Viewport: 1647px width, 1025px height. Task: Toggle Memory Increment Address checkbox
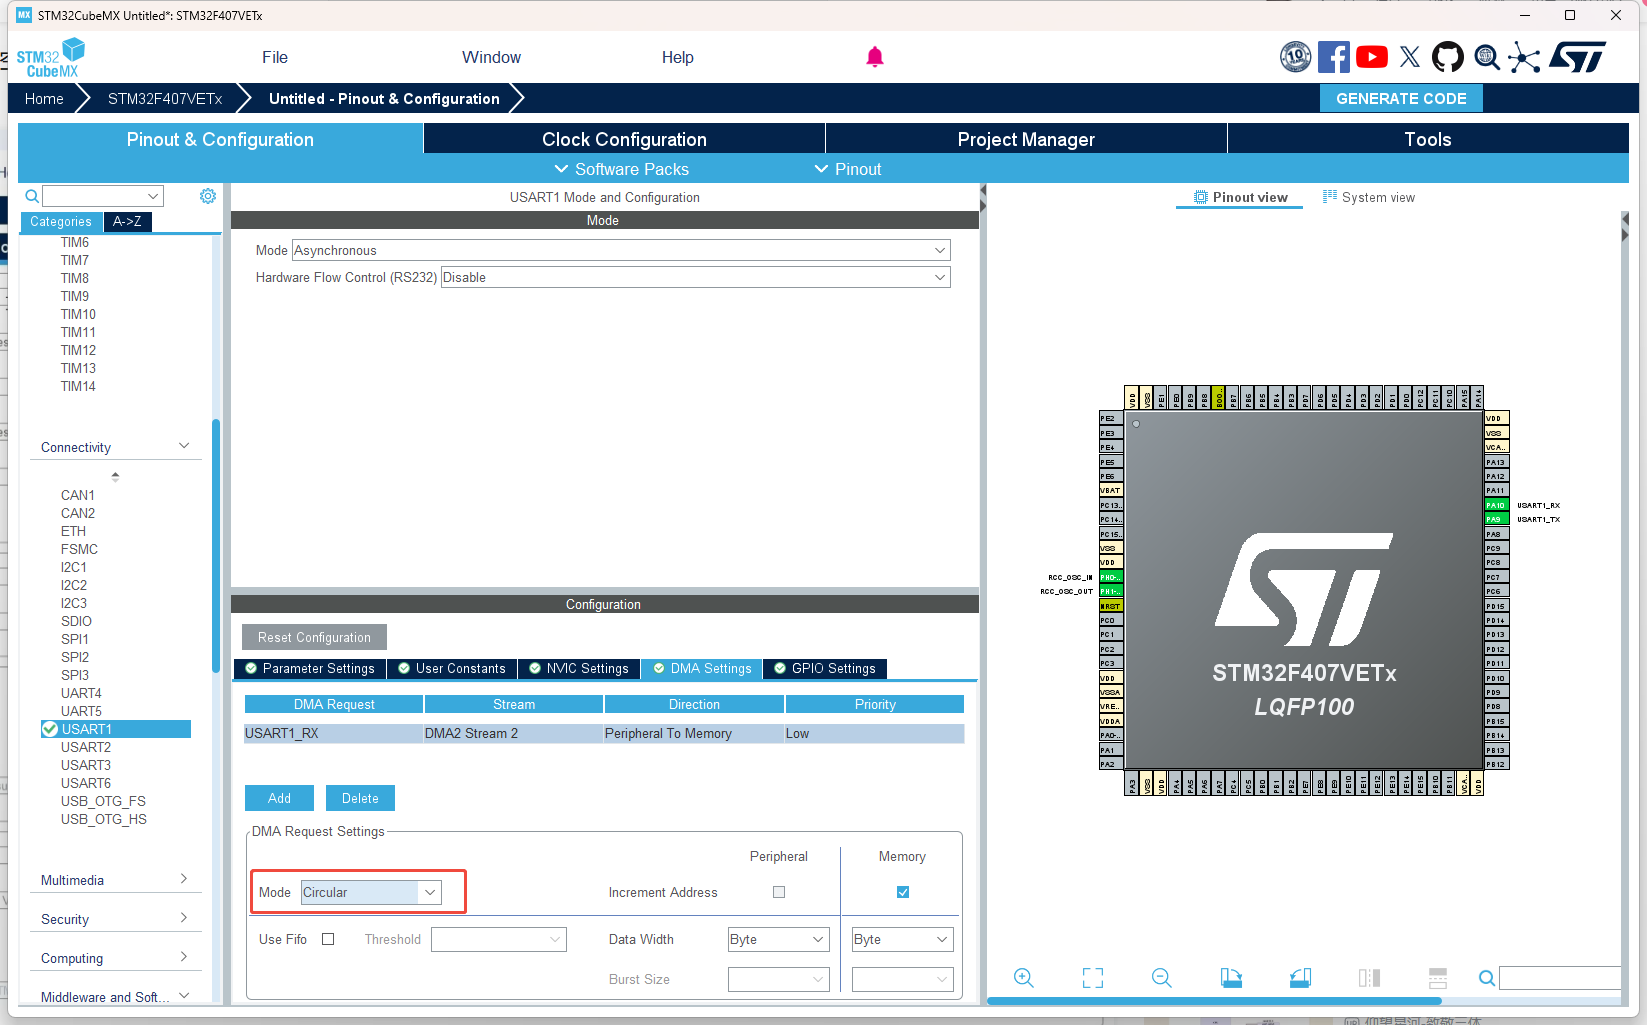[903, 892]
